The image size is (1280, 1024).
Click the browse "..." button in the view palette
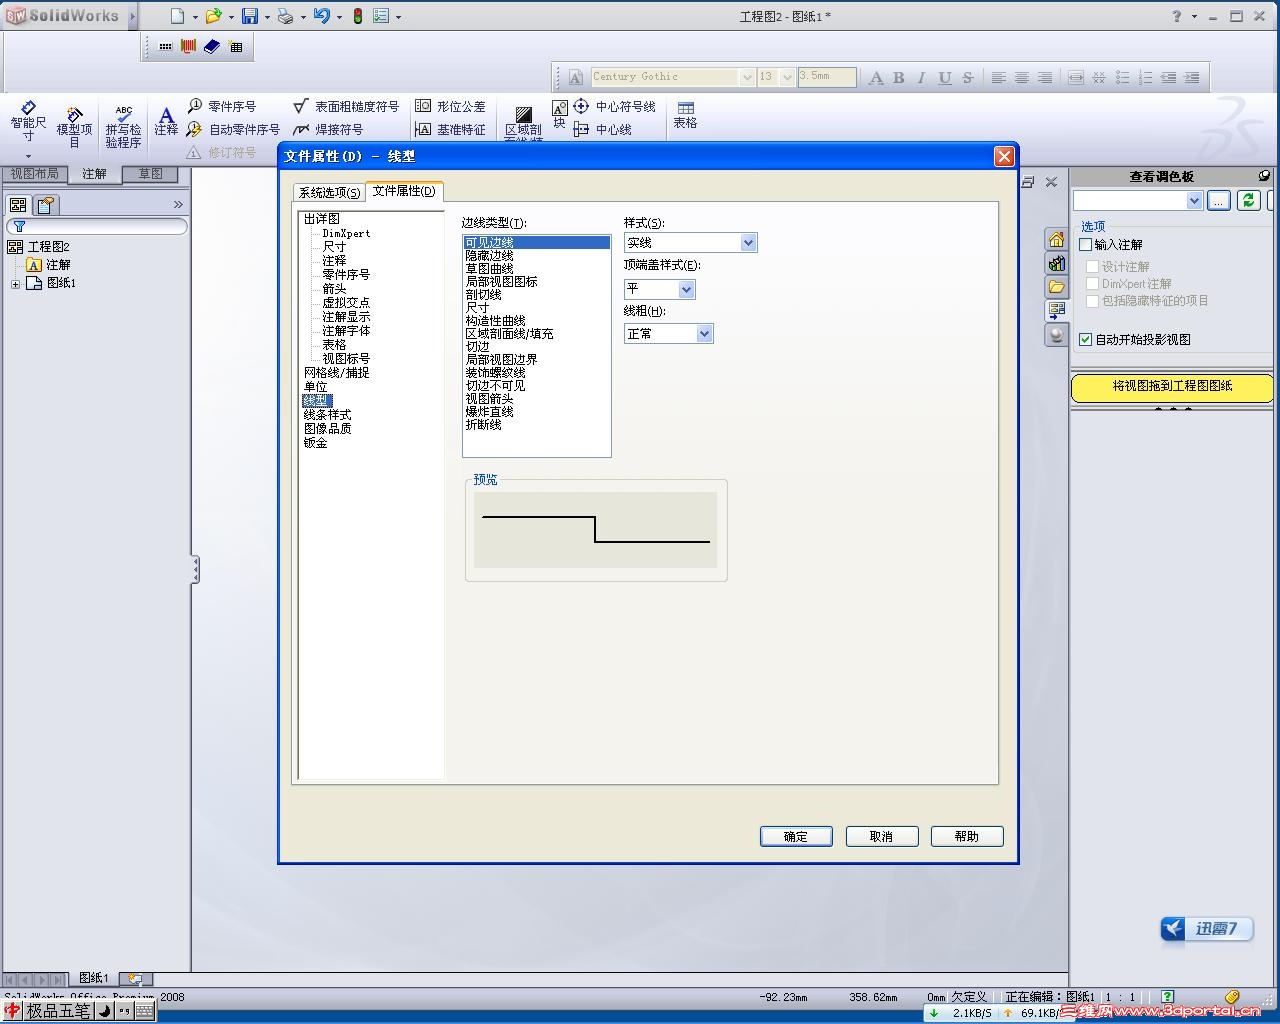pos(1219,201)
